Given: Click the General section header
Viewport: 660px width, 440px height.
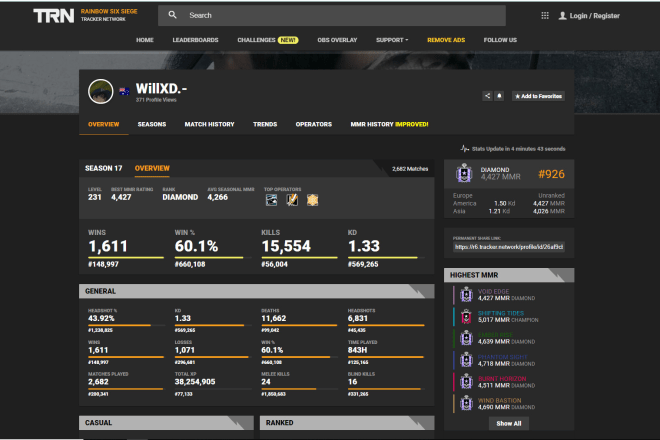Looking at the screenshot, I should [256, 291].
